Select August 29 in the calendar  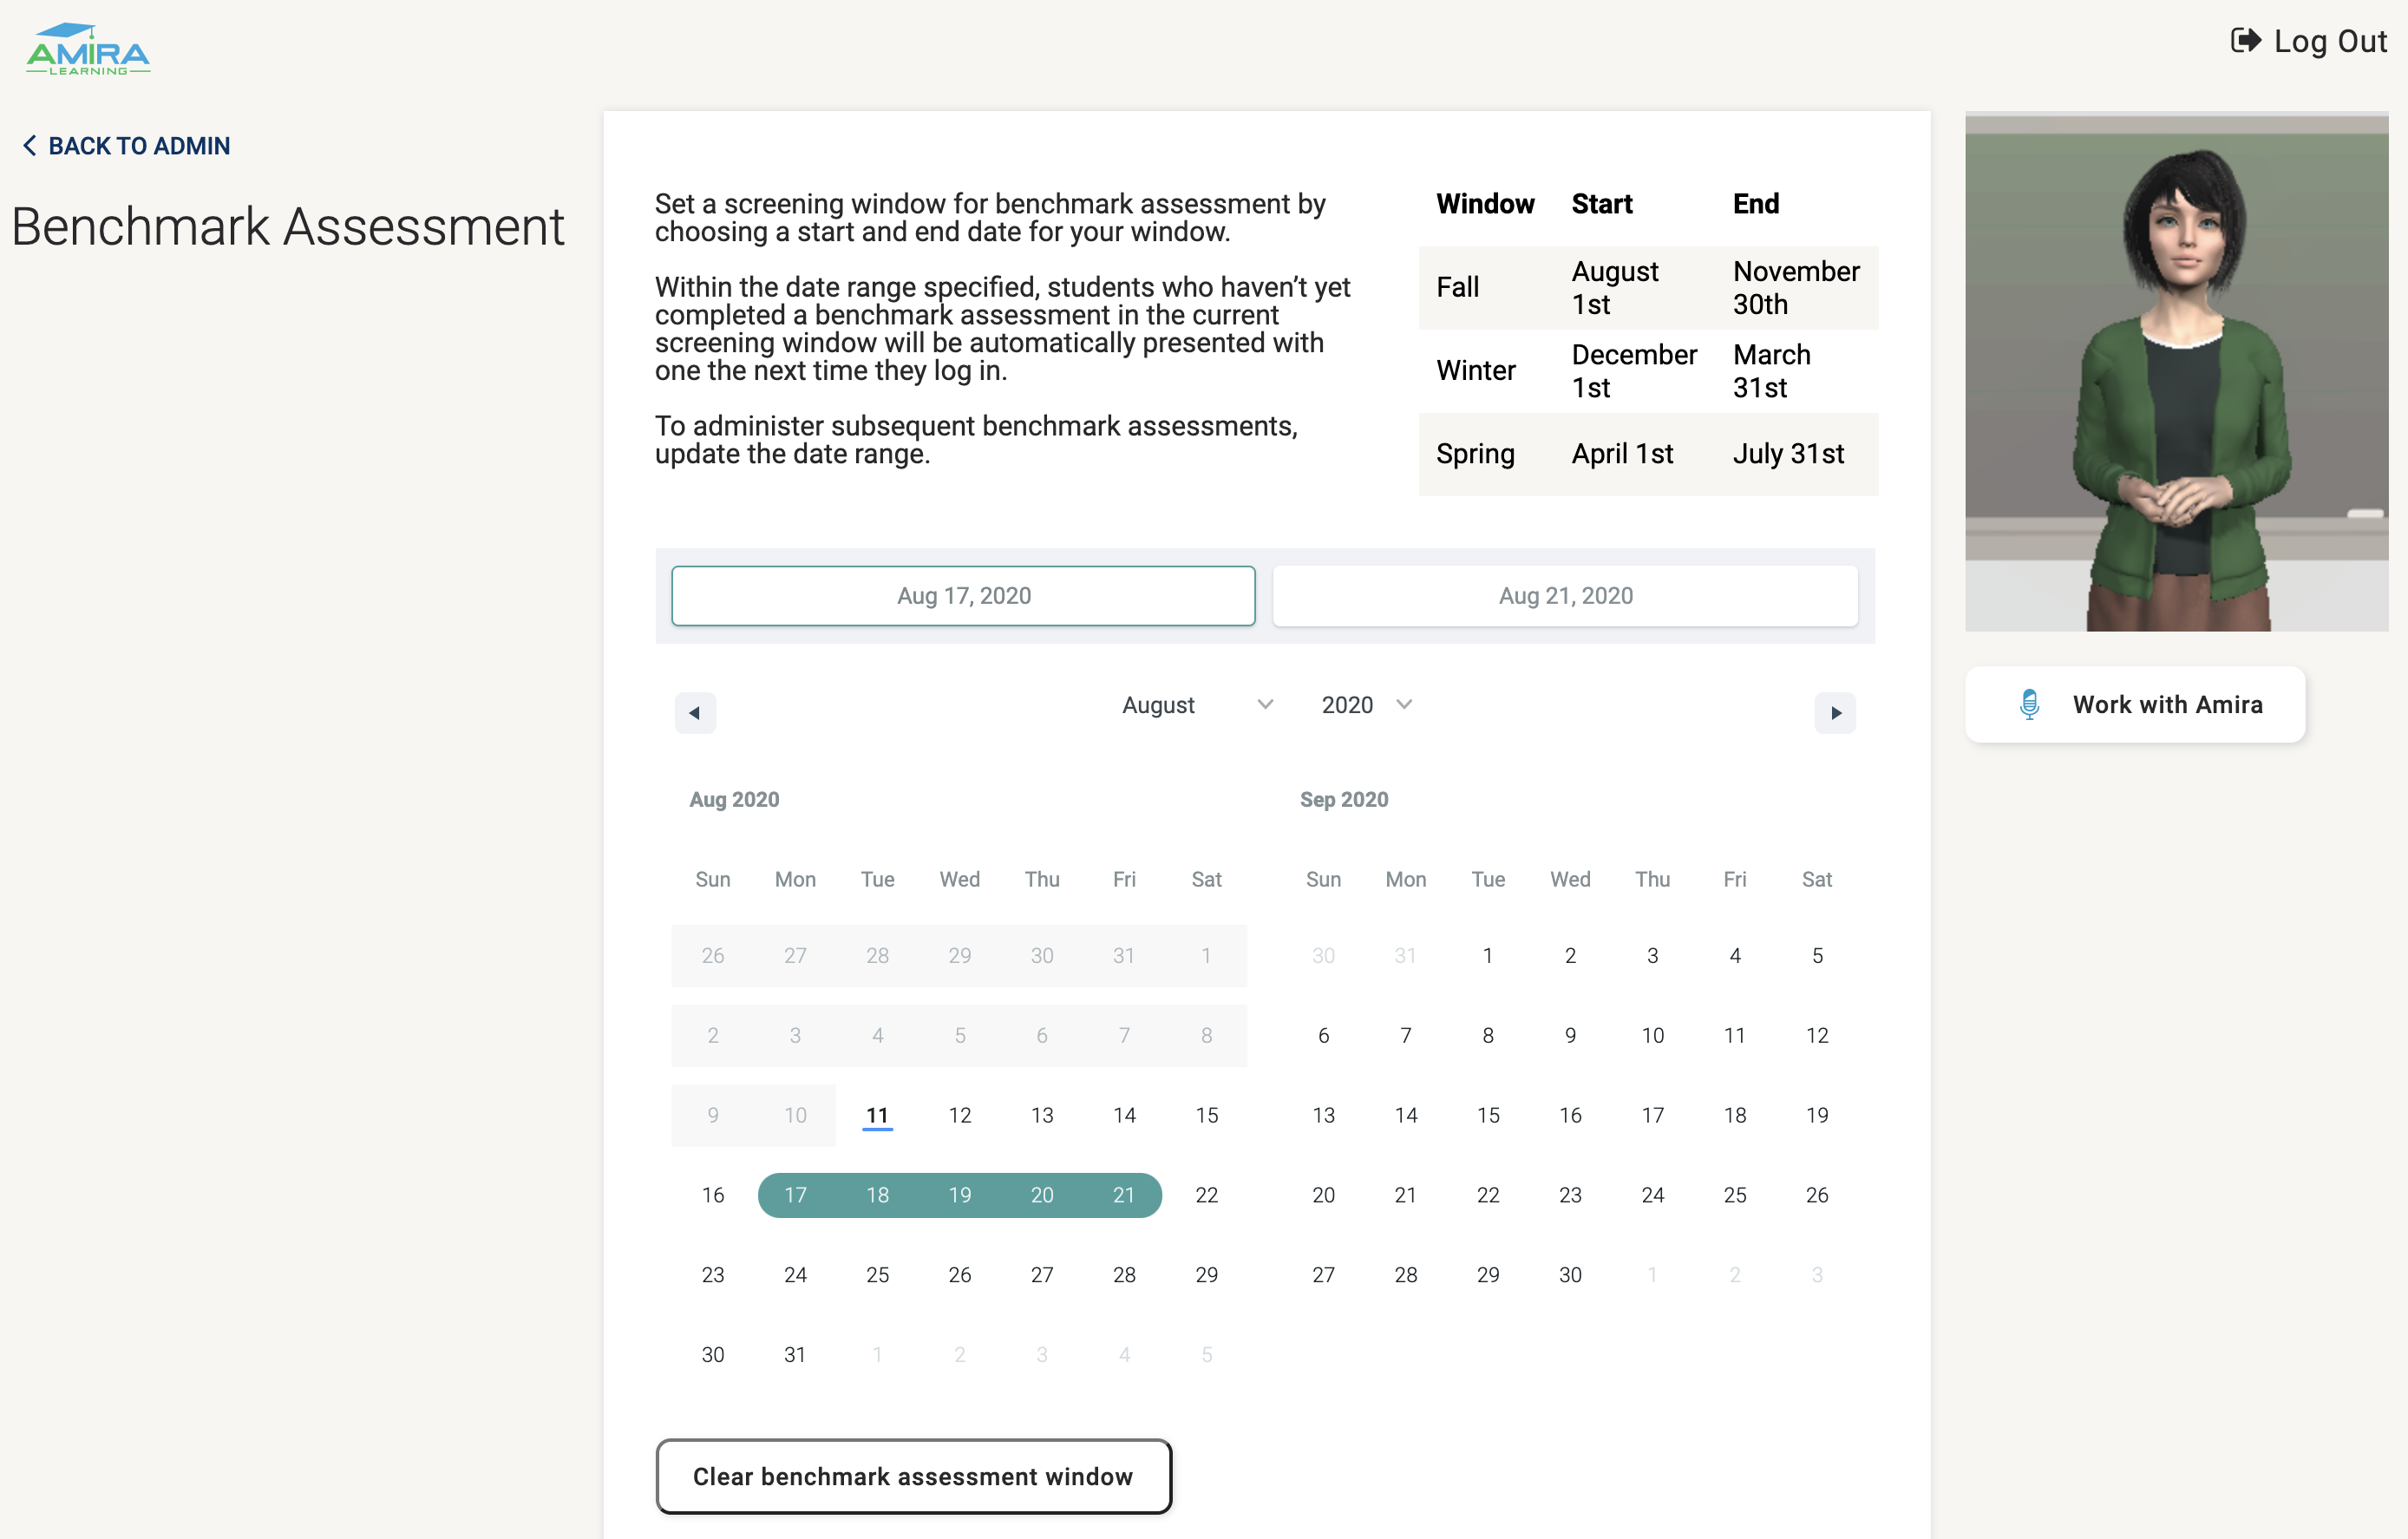click(x=1207, y=1275)
